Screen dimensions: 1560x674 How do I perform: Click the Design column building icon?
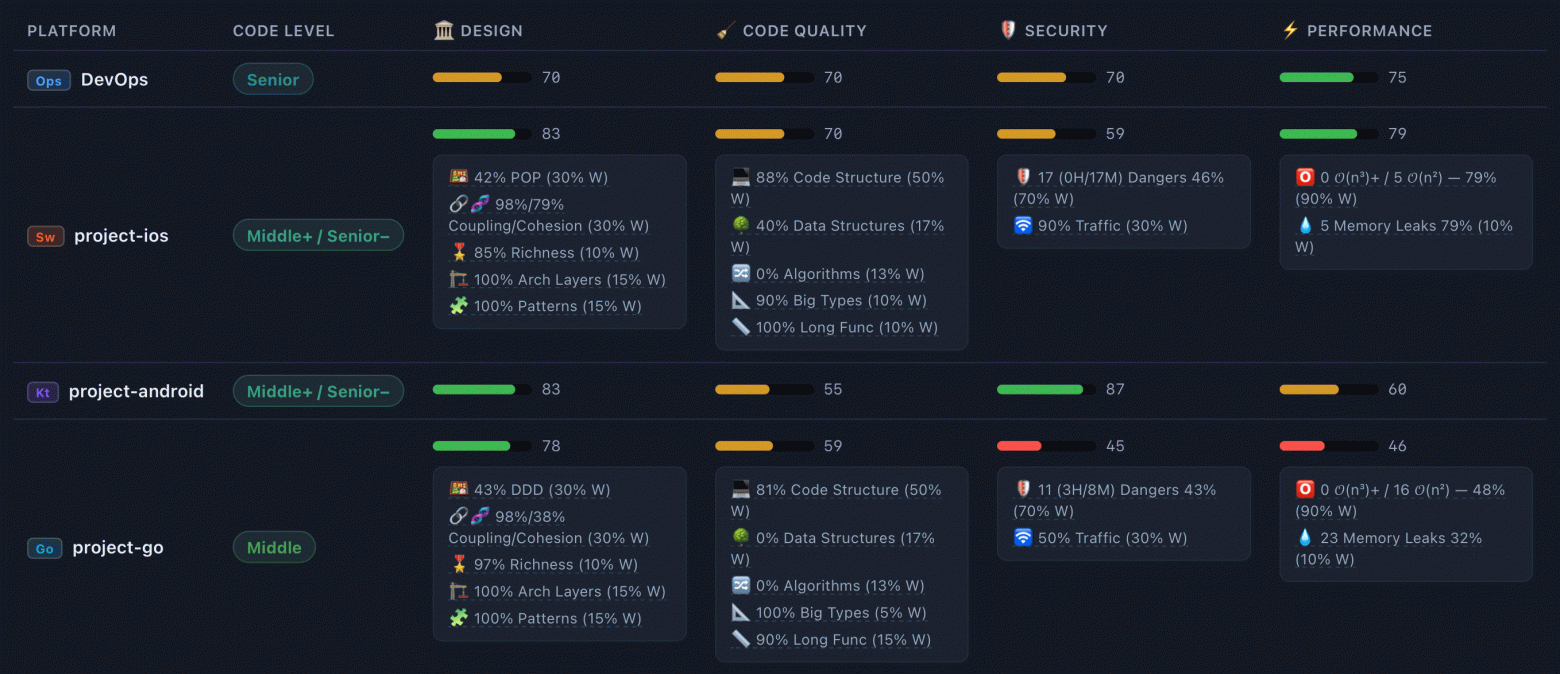[x=444, y=30]
